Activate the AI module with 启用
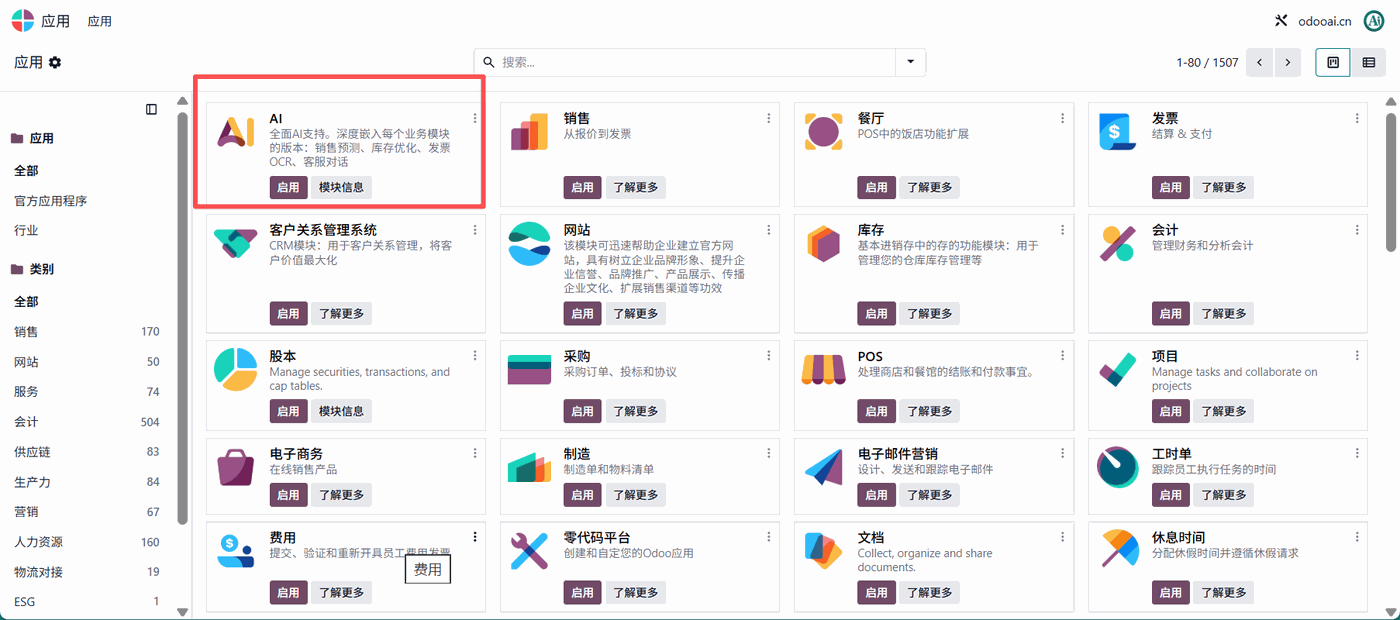 pos(288,187)
